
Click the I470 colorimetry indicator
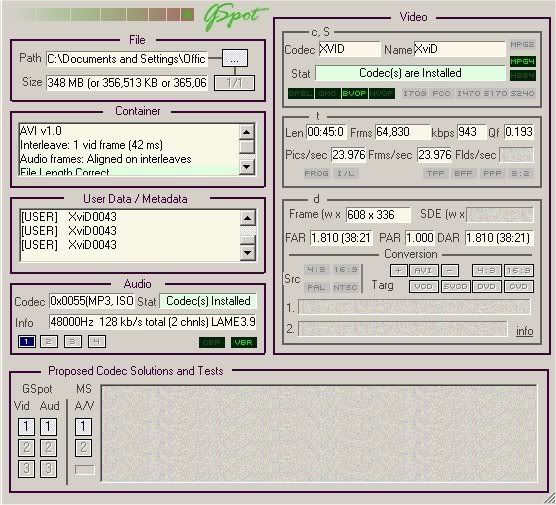pos(468,94)
